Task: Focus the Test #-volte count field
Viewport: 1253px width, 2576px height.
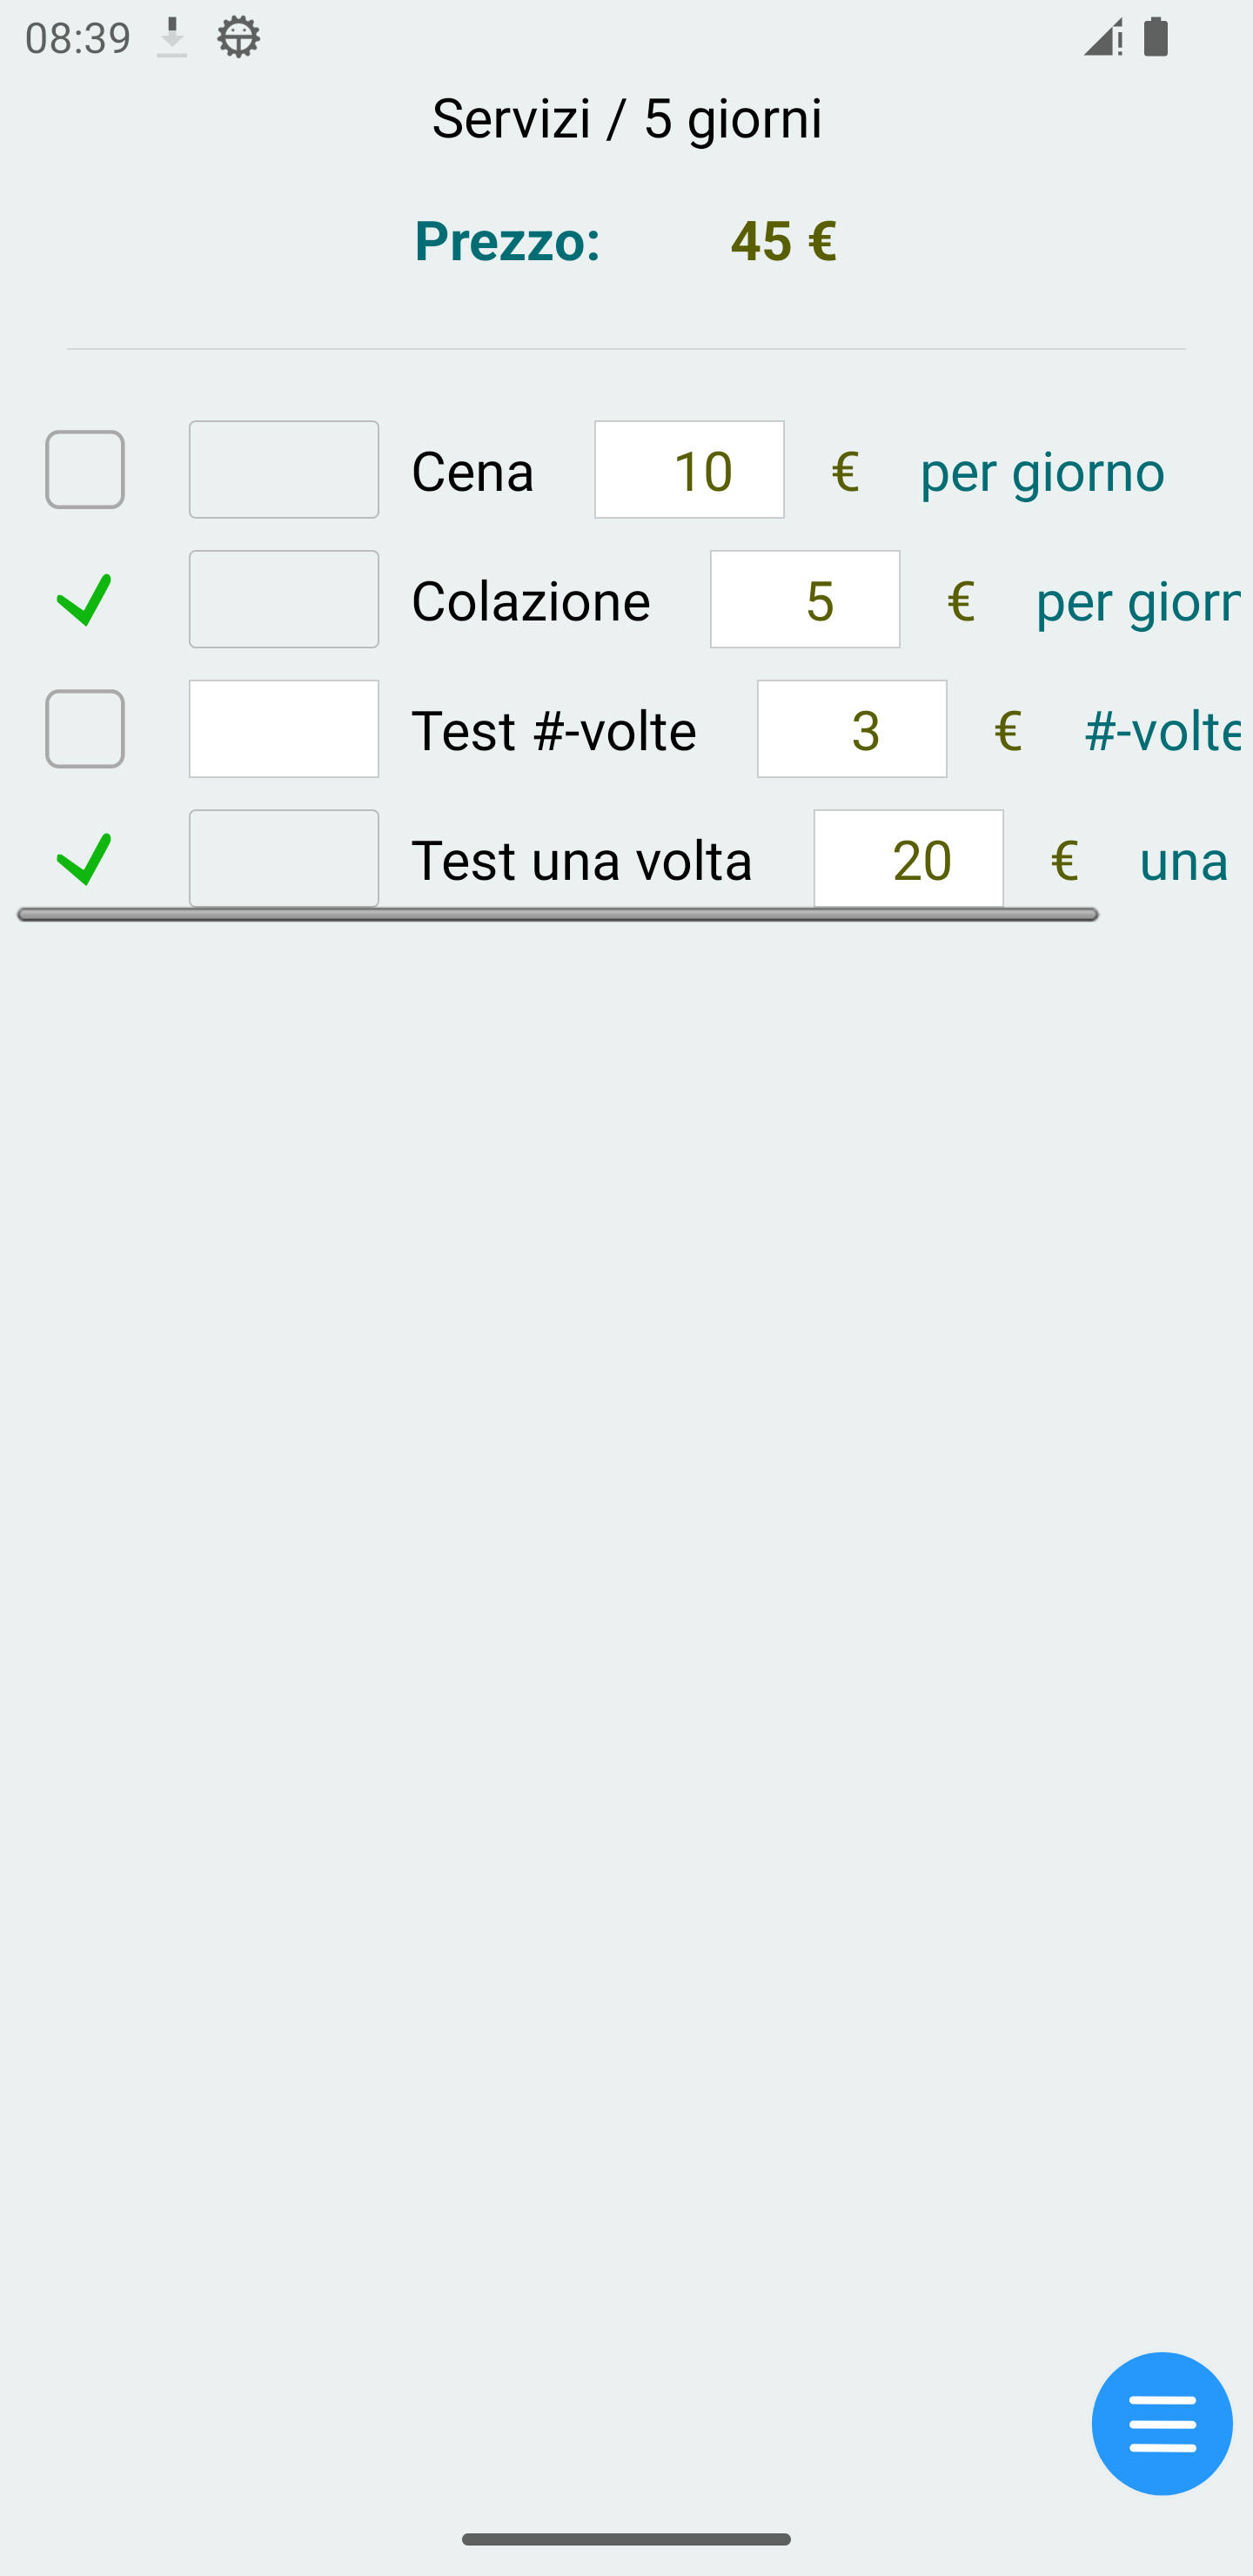Action: coord(284,729)
